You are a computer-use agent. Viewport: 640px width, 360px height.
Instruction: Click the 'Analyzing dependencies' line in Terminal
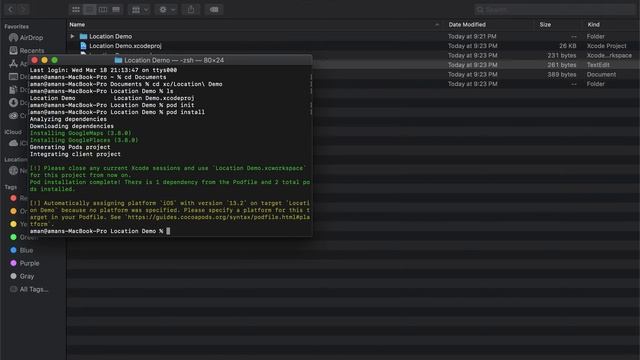68,119
